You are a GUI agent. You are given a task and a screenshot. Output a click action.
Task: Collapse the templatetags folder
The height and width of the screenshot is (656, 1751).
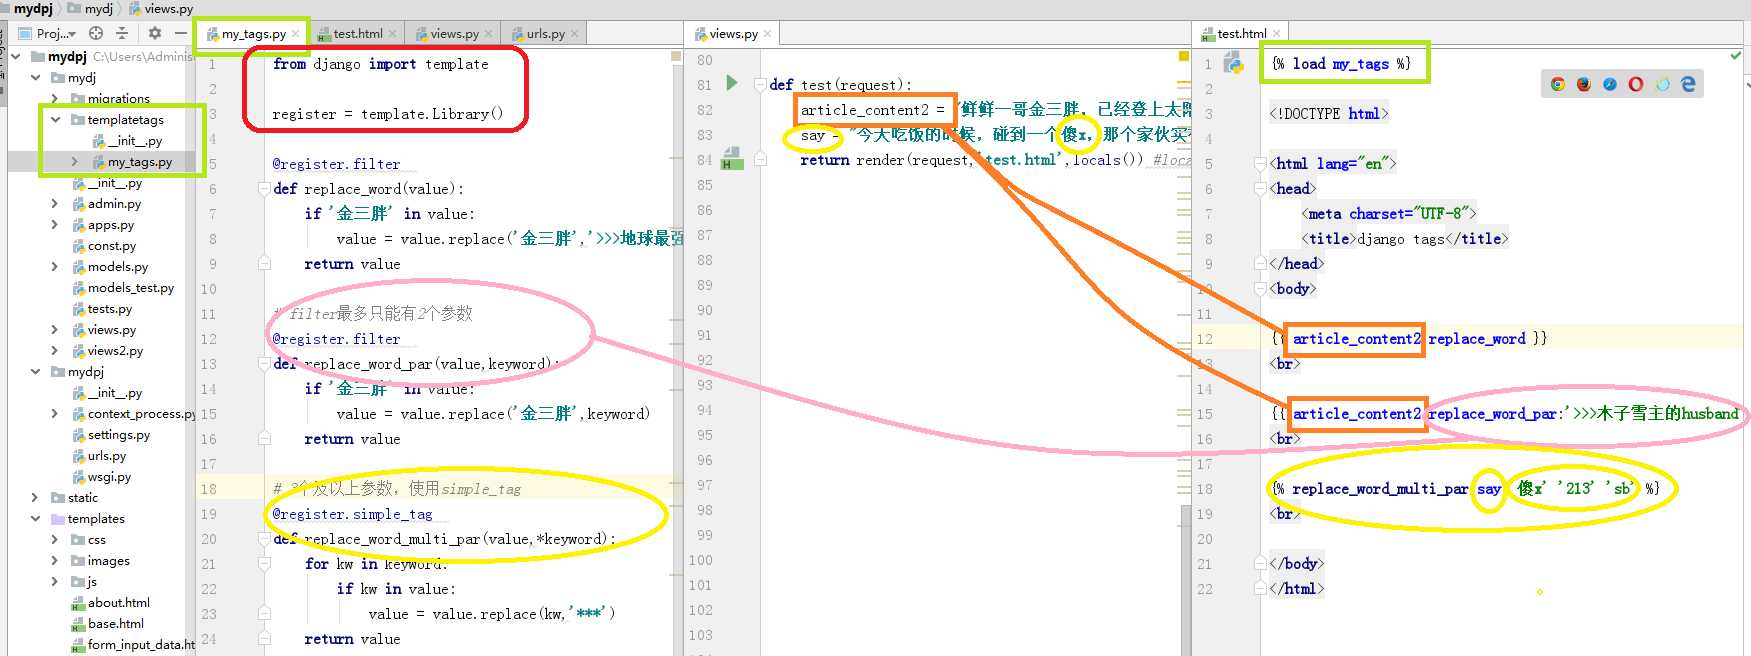click(x=55, y=119)
